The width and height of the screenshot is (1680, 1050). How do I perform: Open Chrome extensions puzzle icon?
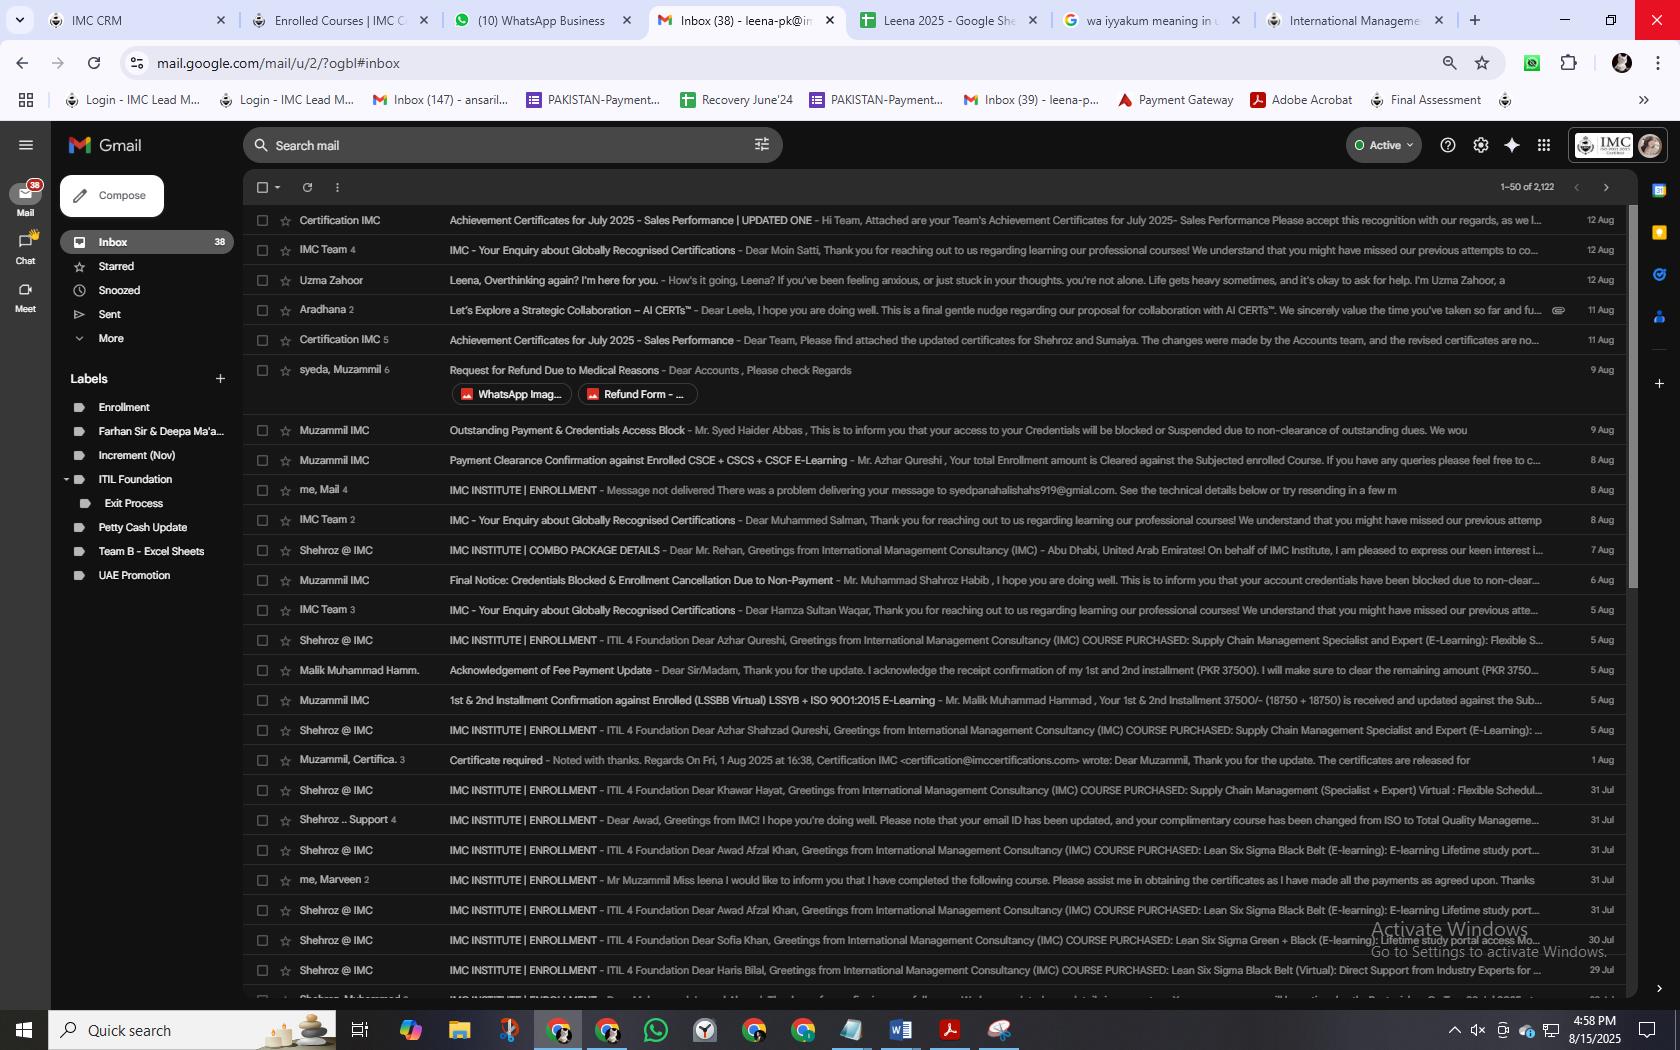tap(1568, 63)
